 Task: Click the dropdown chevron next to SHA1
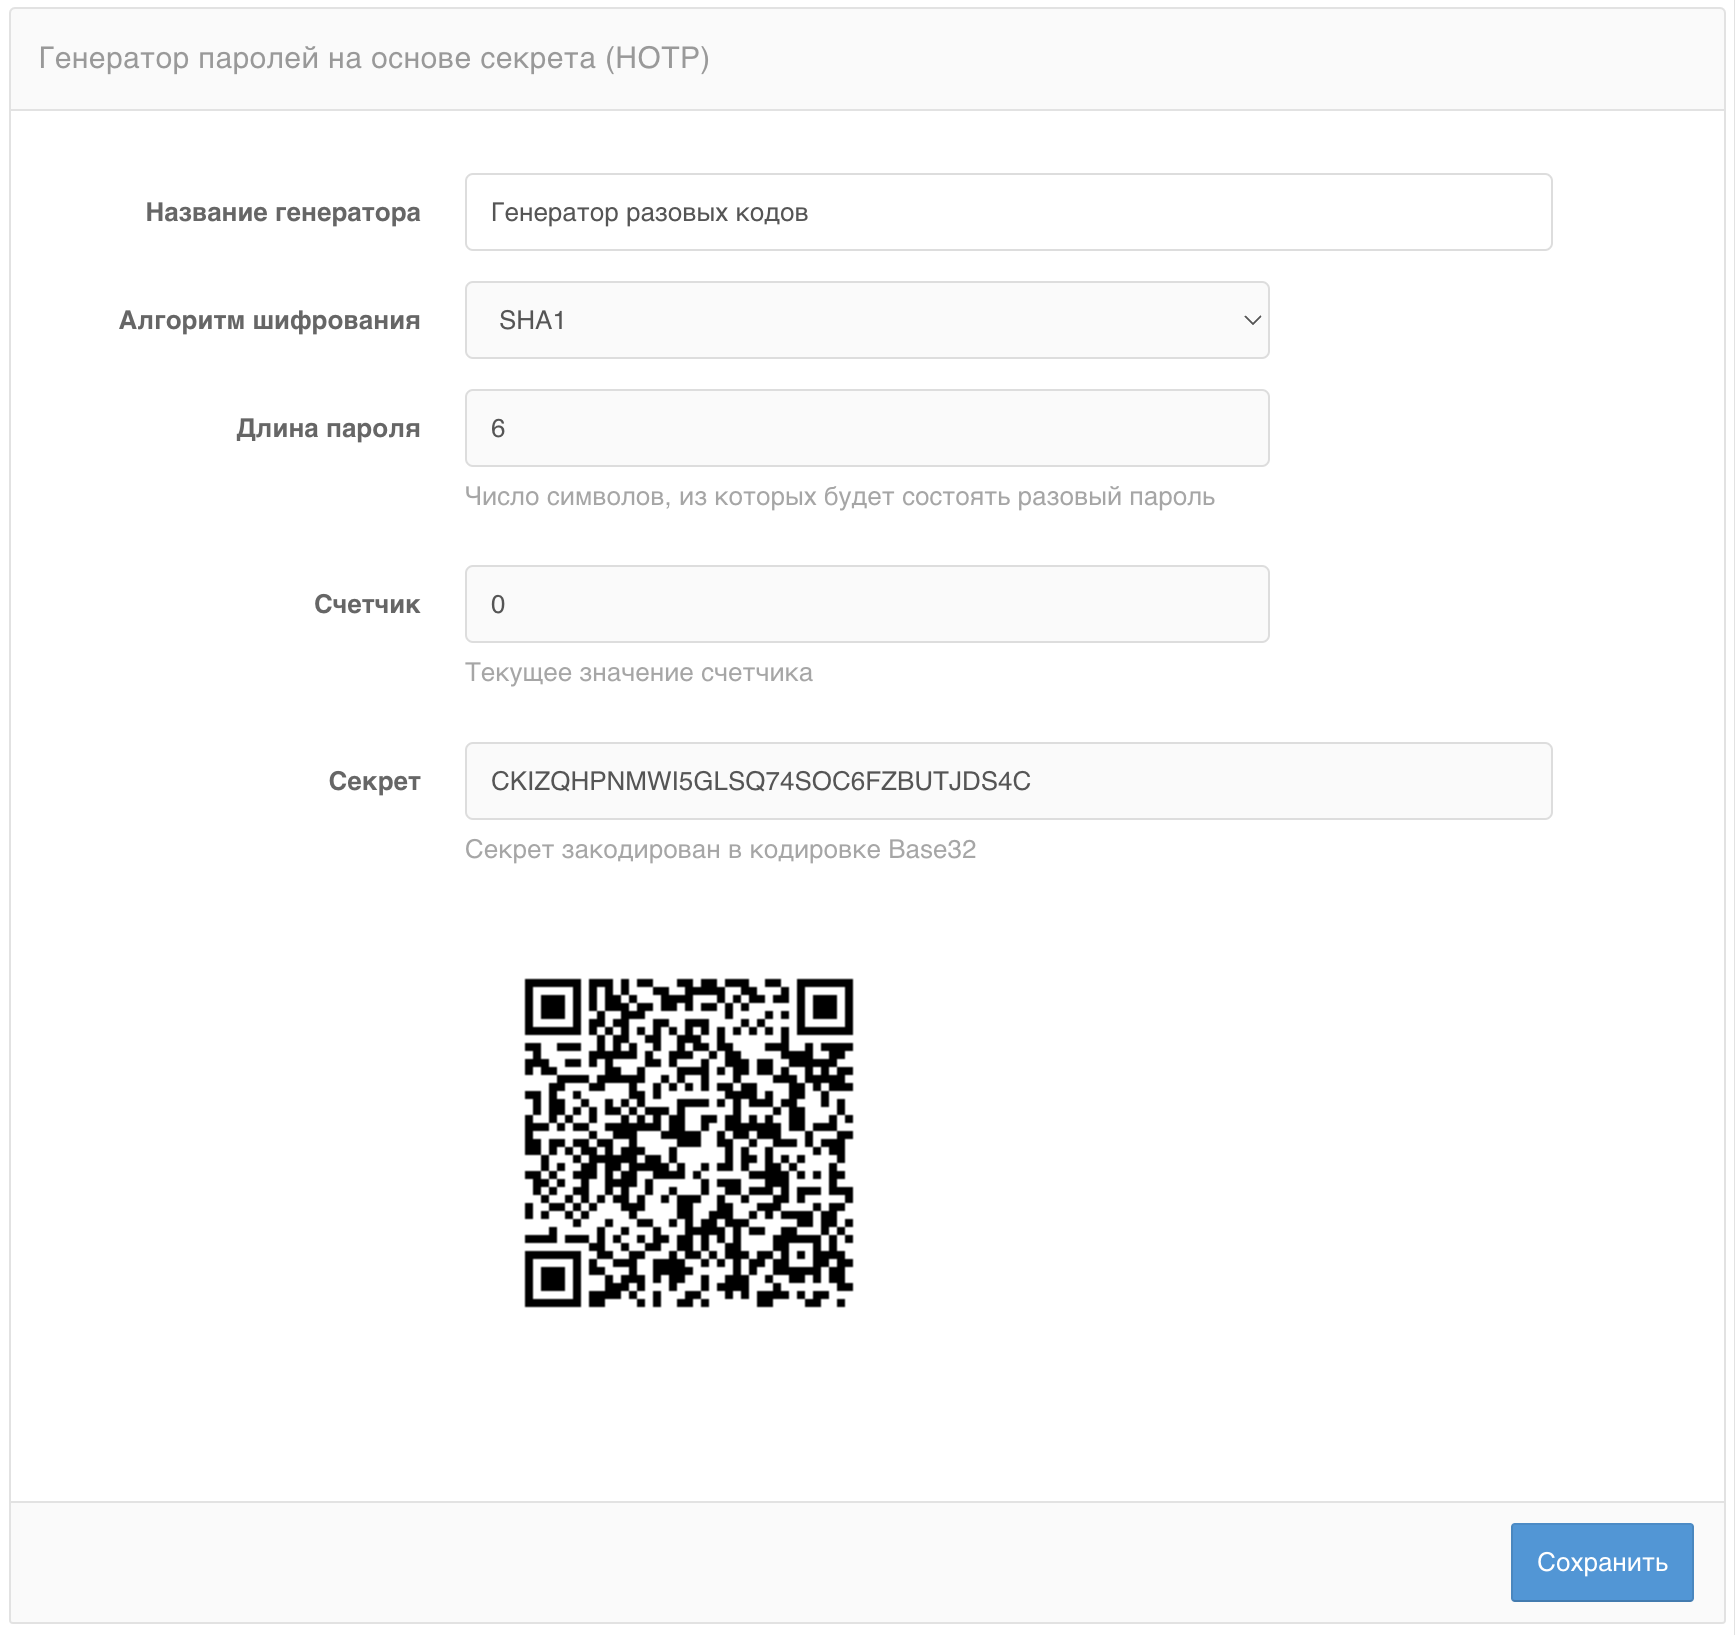click(1251, 320)
